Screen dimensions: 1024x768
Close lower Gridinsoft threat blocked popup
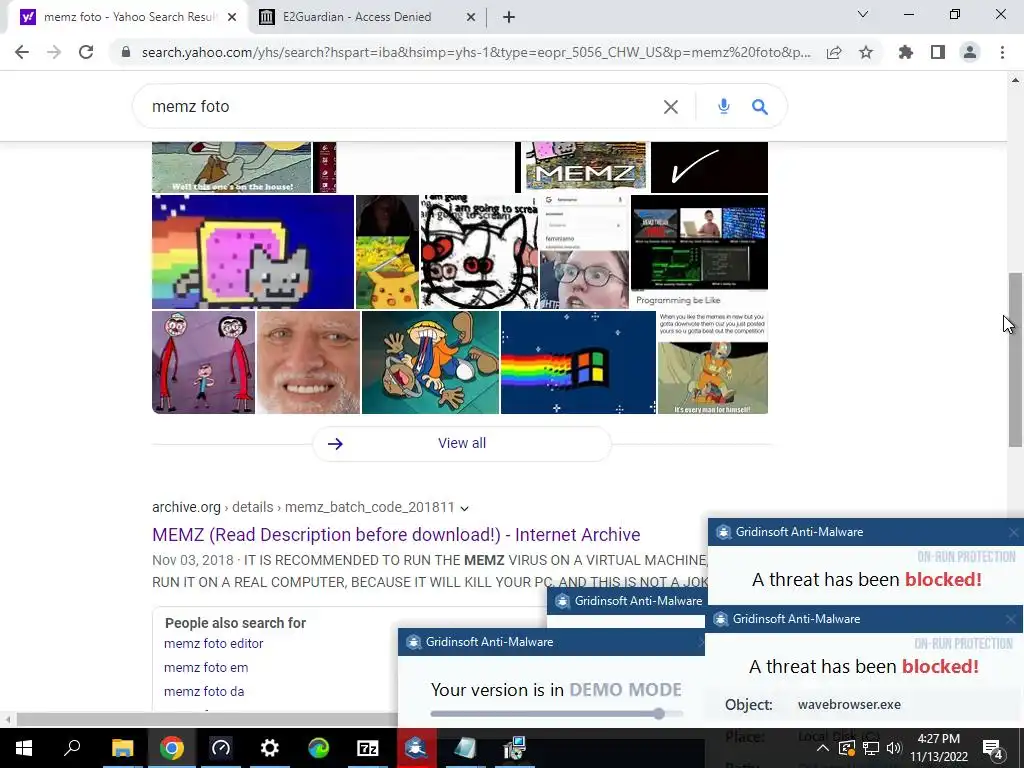click(x=1010, y=619)
